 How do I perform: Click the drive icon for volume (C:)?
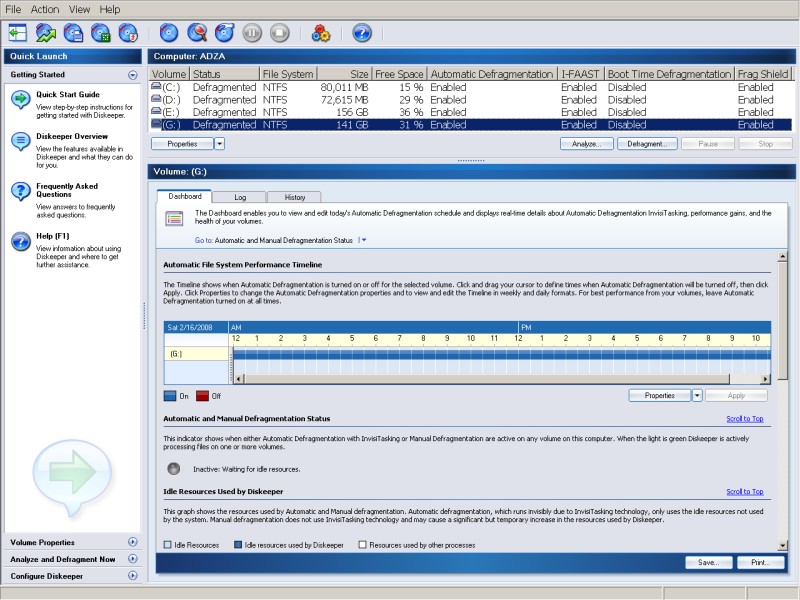(x=156, y=87)
